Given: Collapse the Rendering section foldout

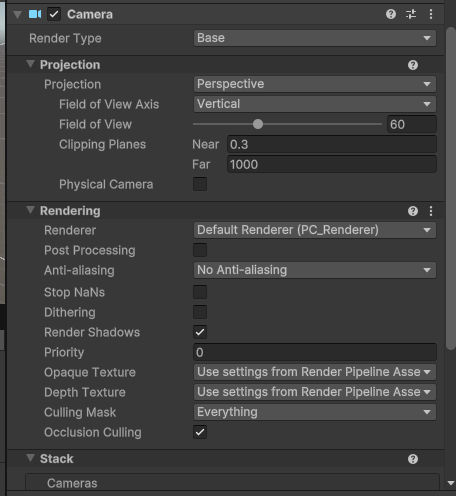Looking at the screenshot, I should point(30,210).
